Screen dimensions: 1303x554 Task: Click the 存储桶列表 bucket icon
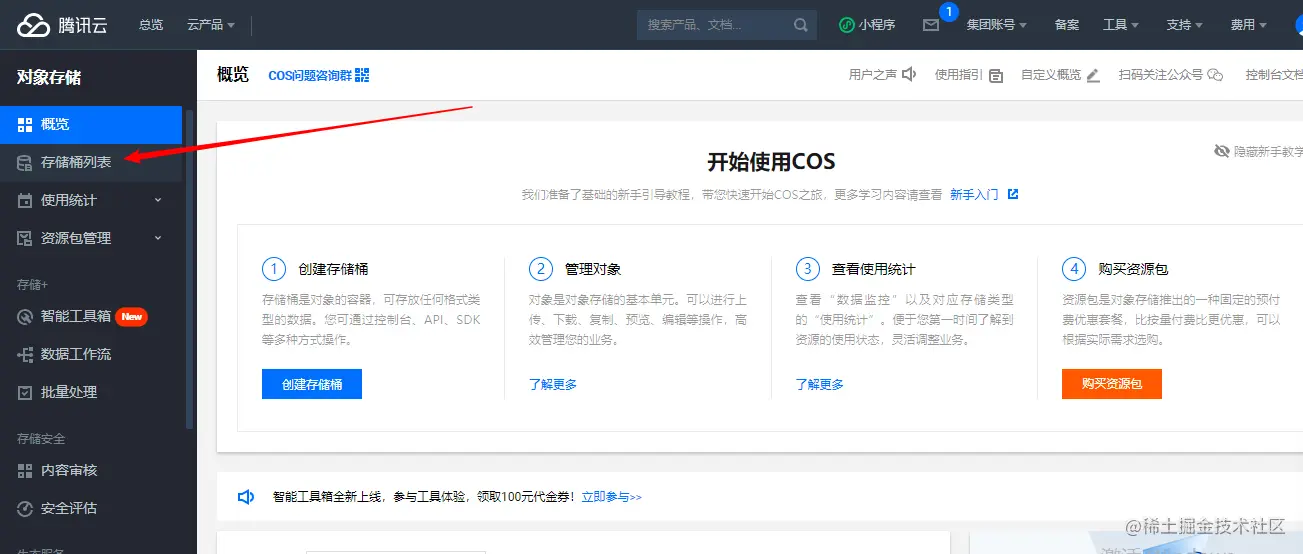(x=25, y=162)
